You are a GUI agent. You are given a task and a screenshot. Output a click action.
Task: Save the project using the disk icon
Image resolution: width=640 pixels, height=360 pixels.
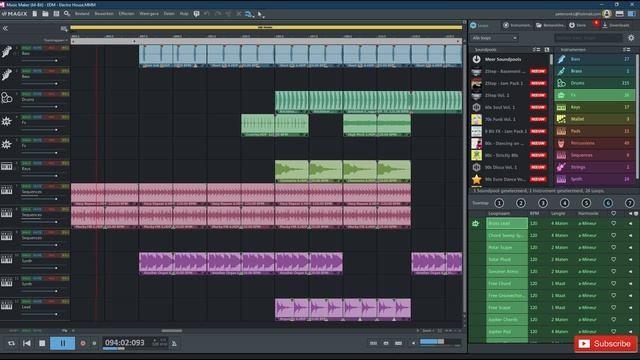pos(56,14)
